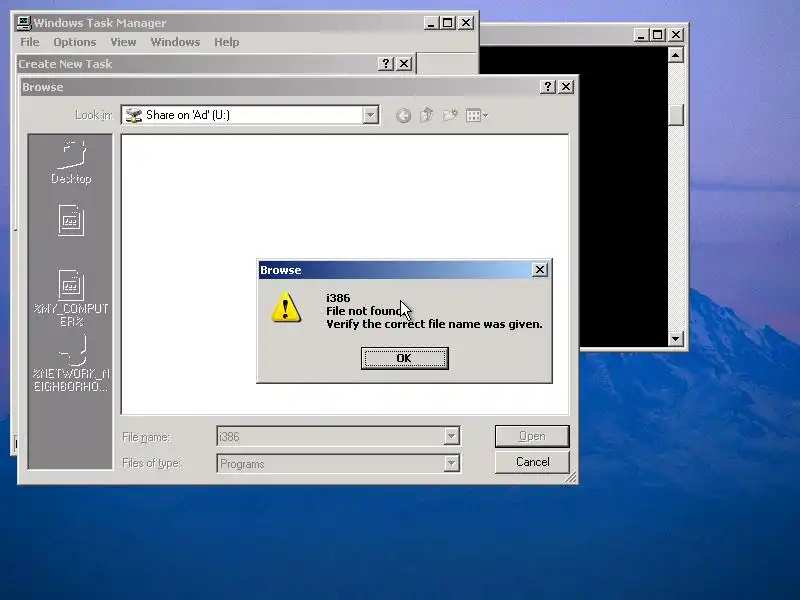Open the Options menu in Task Manager
800x600 pixels.
click(74, 42)
